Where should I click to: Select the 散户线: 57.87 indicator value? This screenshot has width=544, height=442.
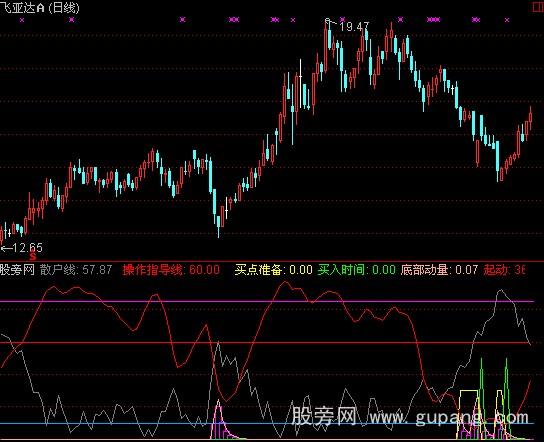point(76,270)
